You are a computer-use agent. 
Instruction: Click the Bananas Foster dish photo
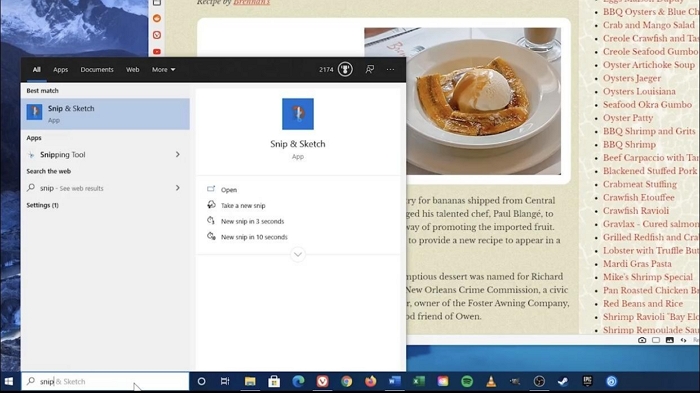(462, 101)
